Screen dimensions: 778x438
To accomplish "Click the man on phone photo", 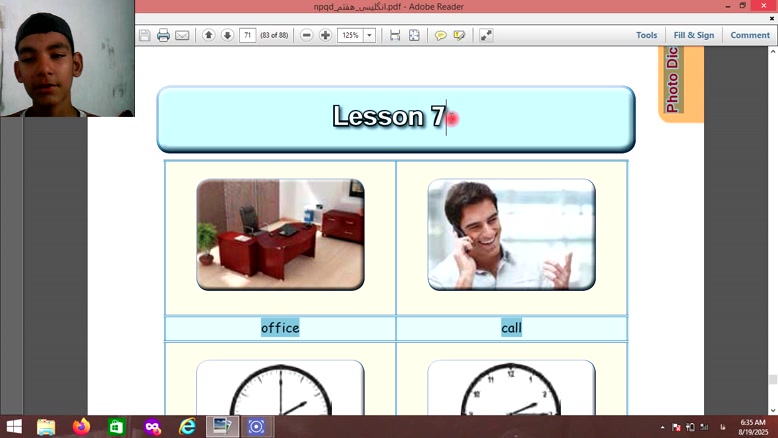I will [x=511, y=234].
